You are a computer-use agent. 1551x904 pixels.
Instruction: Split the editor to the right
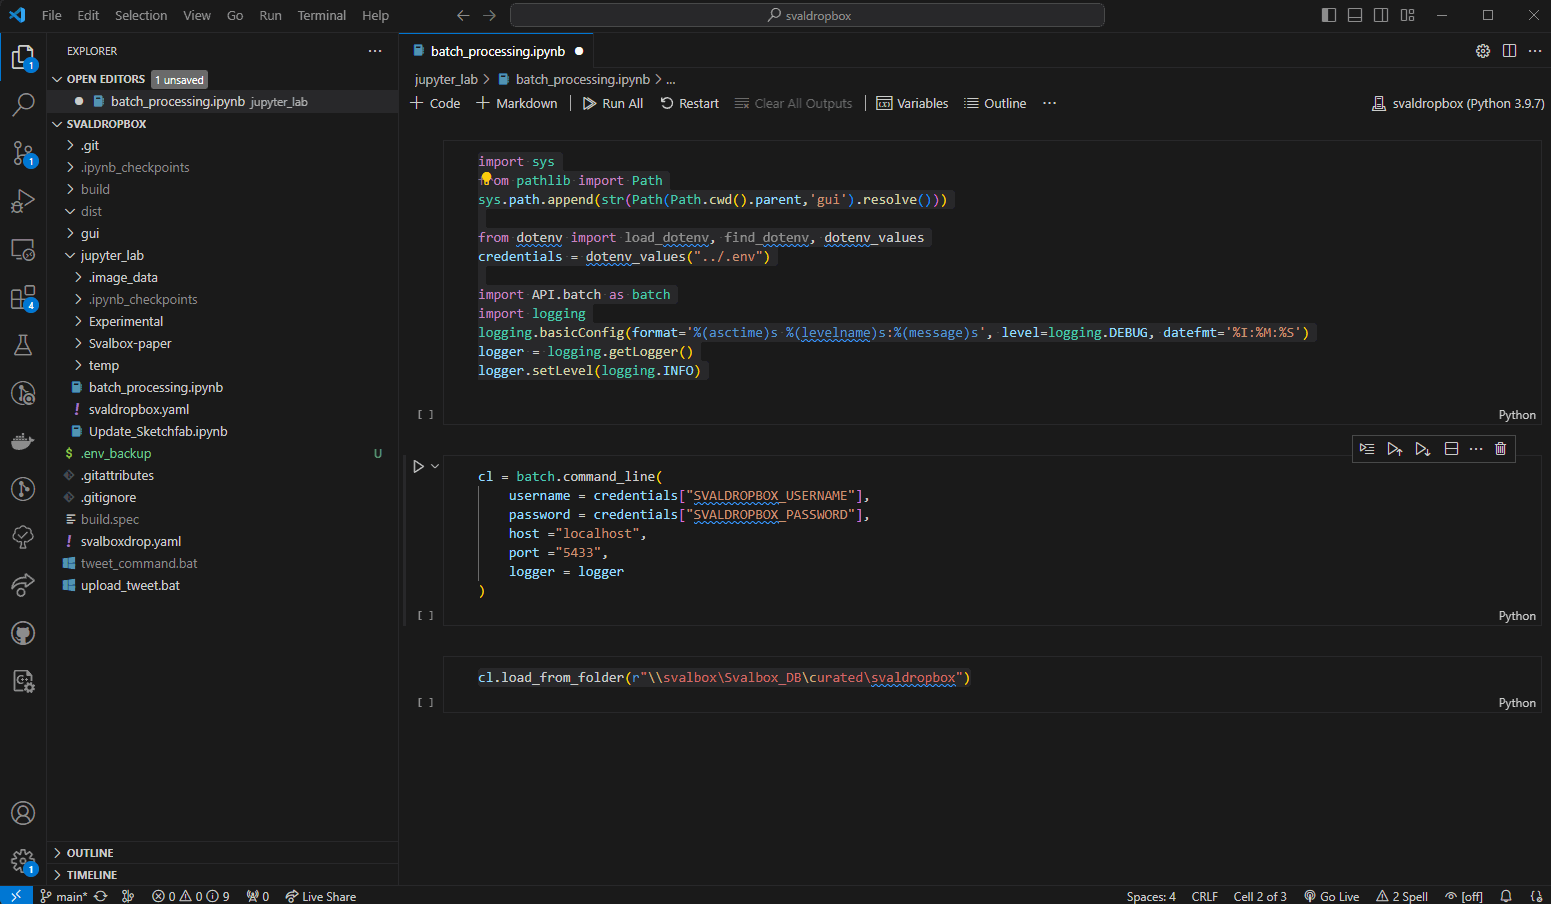click(1509, 51)
